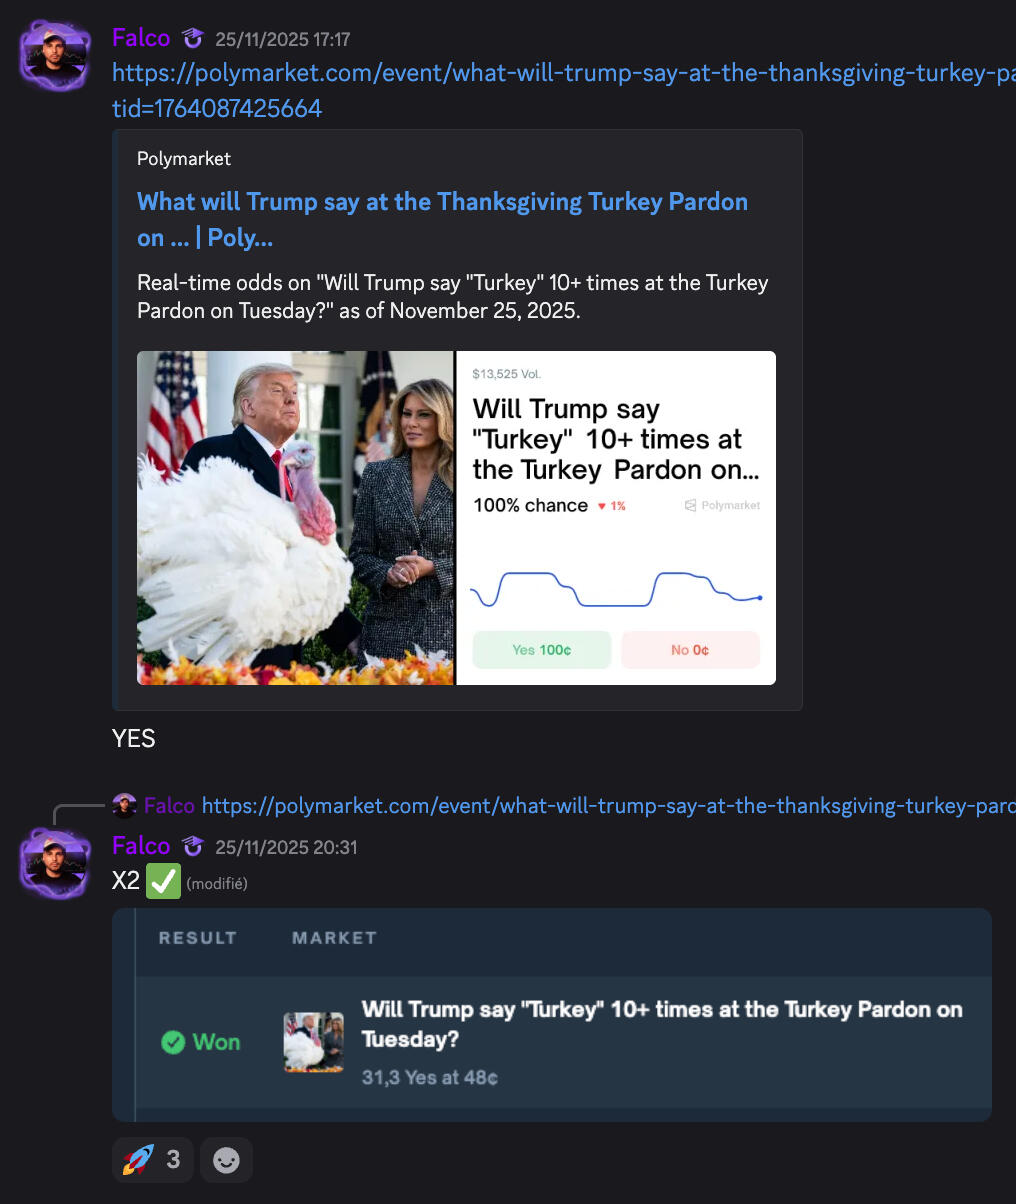Click the role badge beside second Falco username
Viewport: 1016px width, 1204px height.
(x=193, y=847)
